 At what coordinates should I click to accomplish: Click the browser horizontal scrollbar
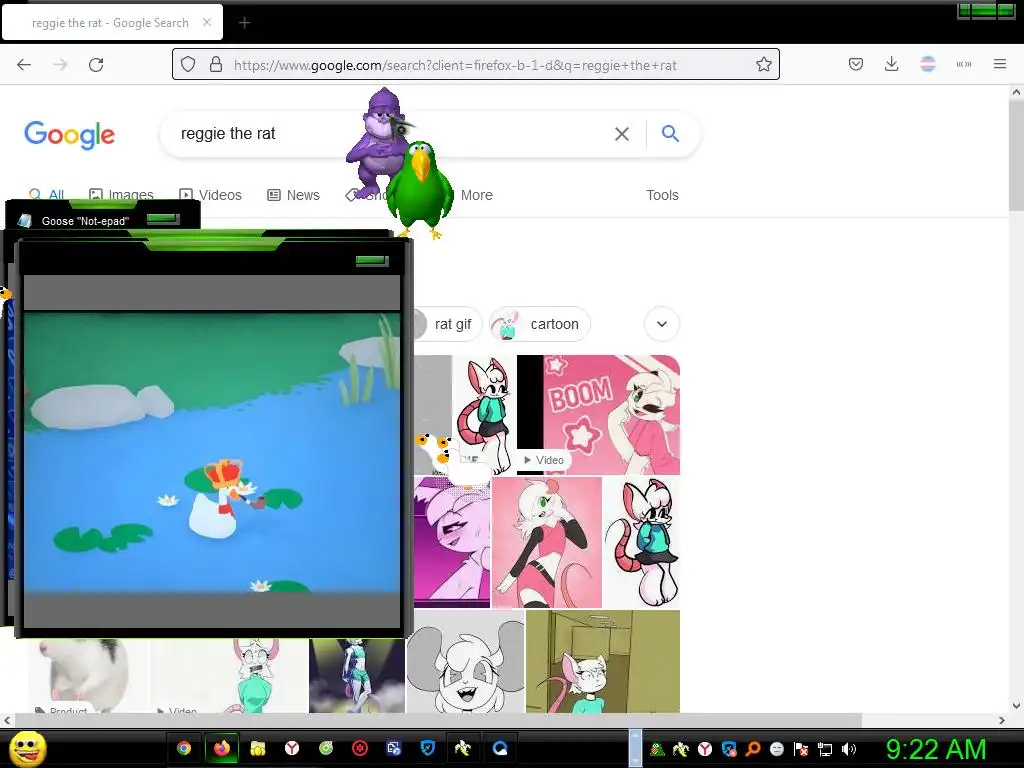point(438,720)
